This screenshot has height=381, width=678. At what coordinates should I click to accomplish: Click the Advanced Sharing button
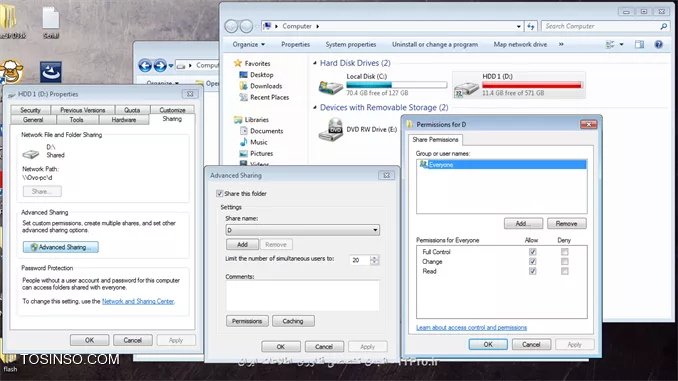[61, 247]
